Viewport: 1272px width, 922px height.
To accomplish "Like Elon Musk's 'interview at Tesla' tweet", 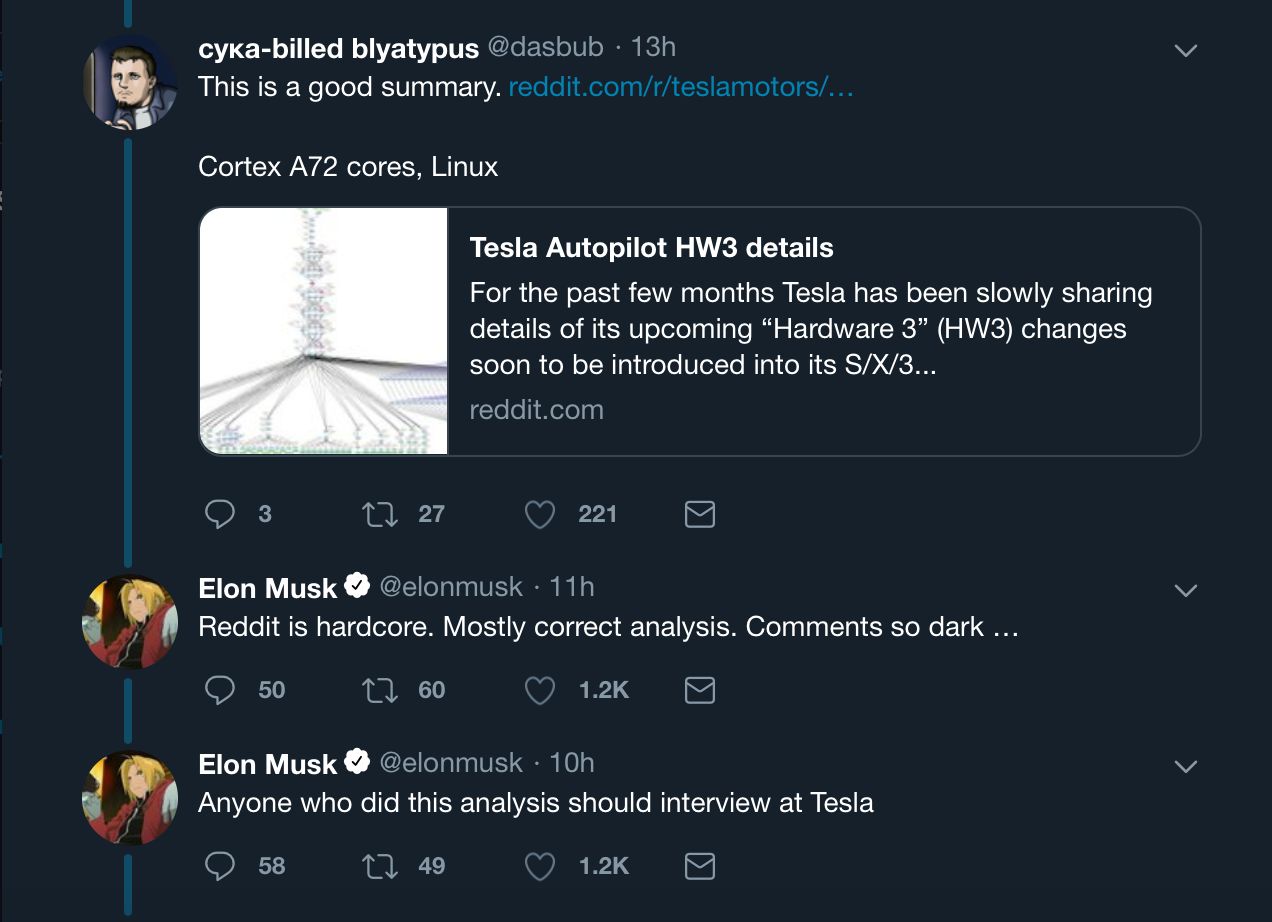I will (540, 866).
